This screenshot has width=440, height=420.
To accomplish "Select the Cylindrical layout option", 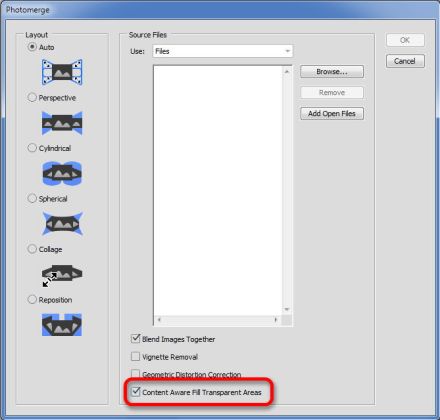I will point(32,148).
